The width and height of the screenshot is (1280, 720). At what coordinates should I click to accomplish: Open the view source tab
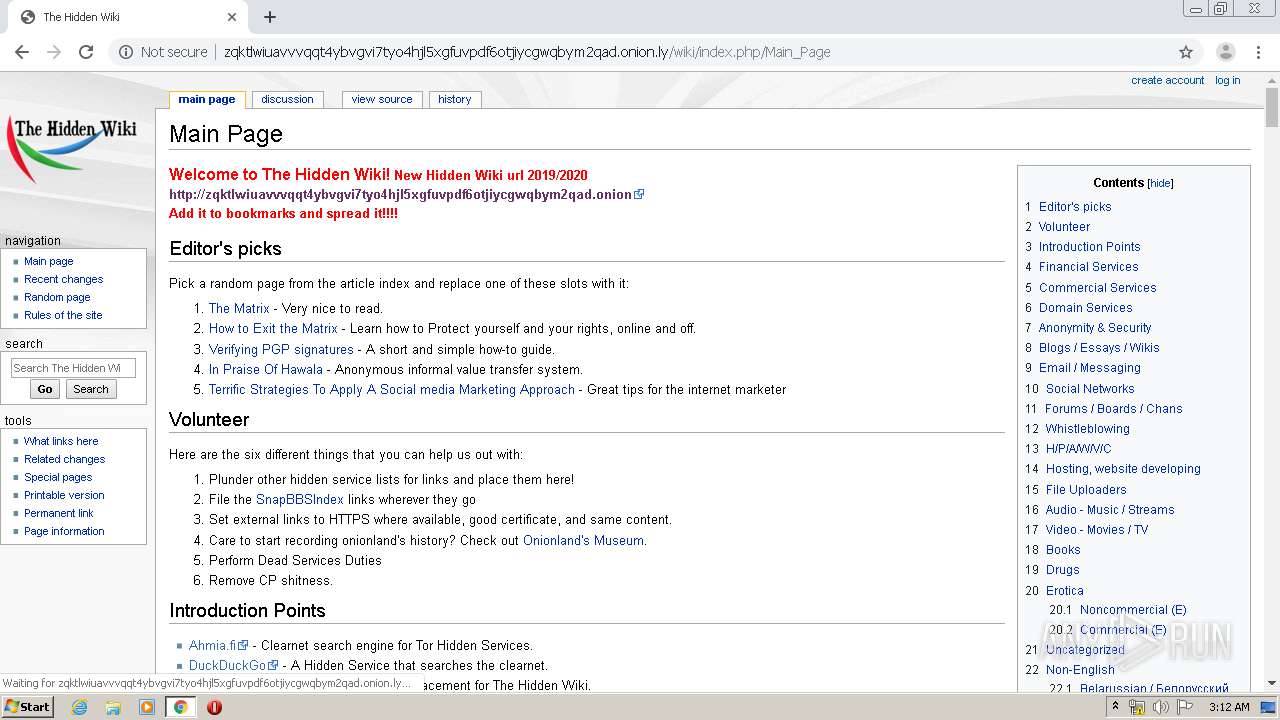[x=382, y=99]
